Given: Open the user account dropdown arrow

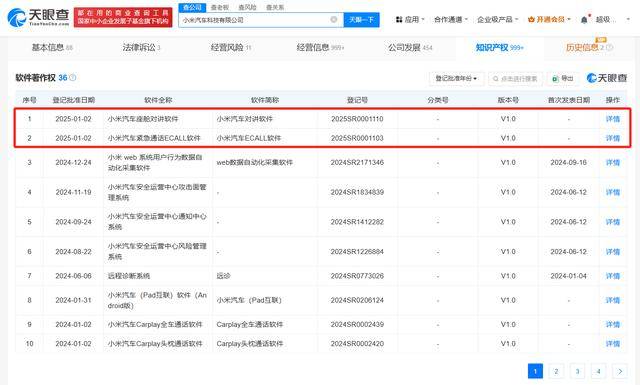Looking at the screenshot, I should [628, 20].
